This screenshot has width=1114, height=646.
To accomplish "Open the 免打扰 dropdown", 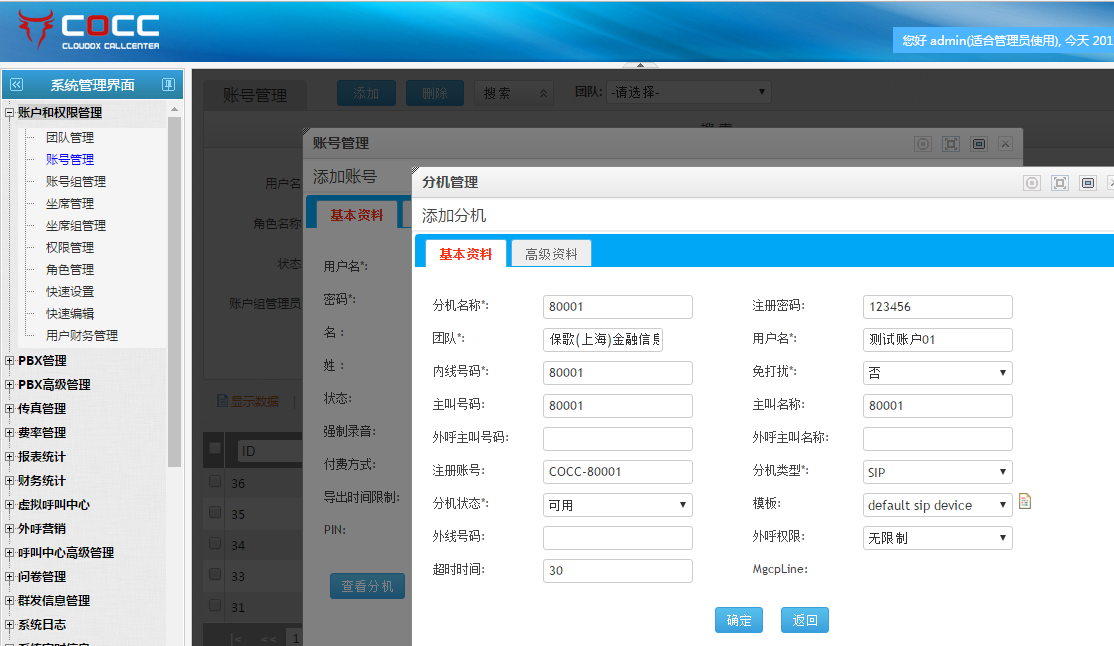I will [x=937, y=373].
